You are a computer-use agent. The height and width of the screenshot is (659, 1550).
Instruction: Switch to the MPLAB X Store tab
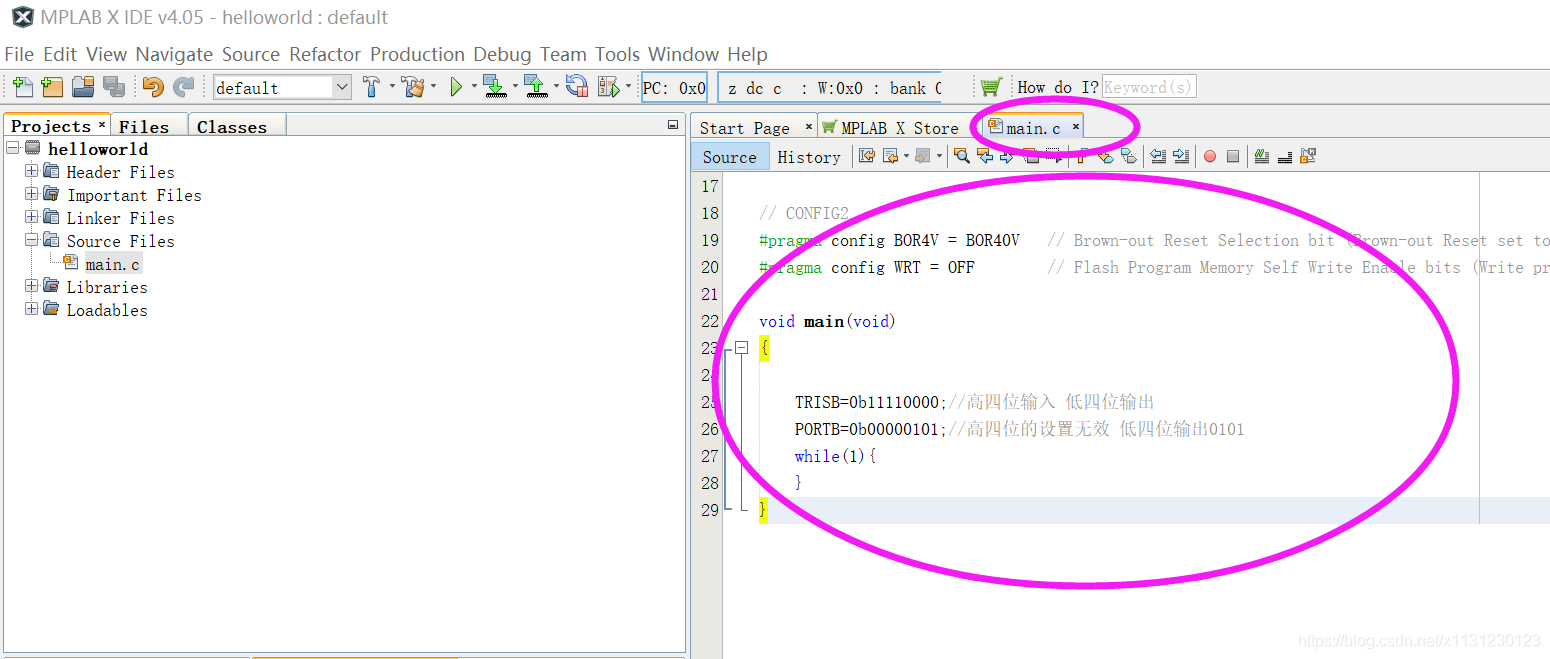(899, 128)
